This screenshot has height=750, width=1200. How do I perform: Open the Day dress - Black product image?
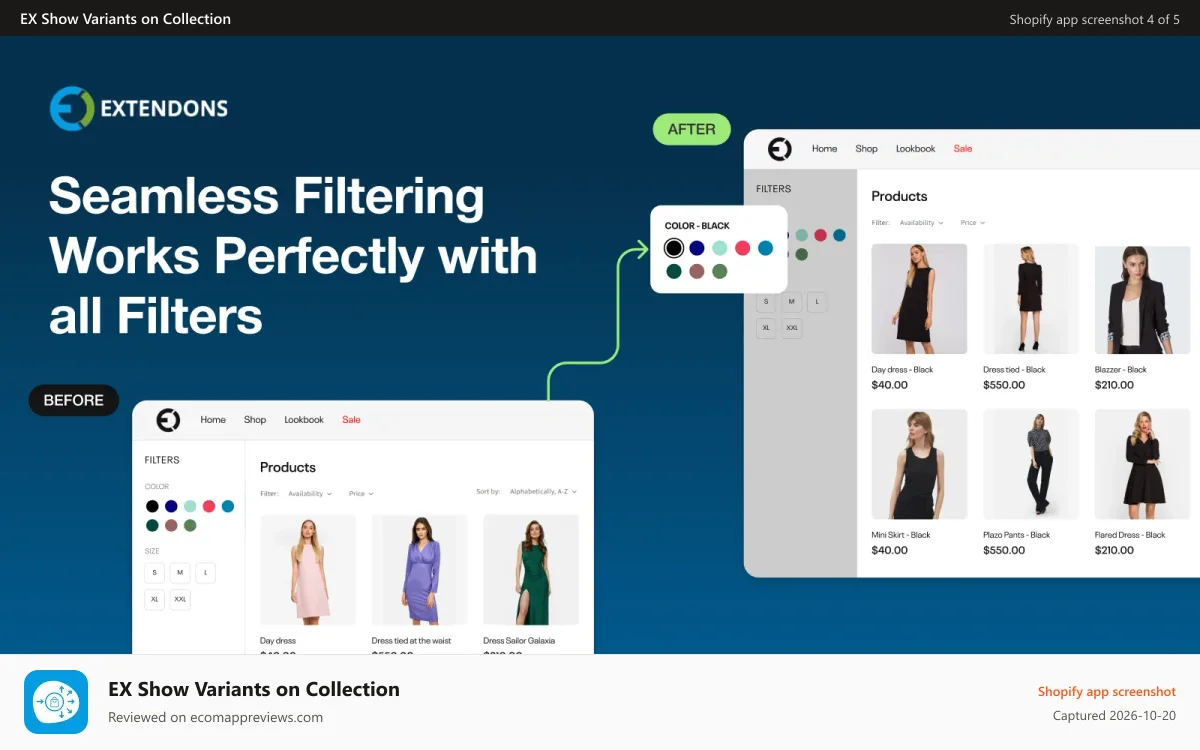(919, 299)
